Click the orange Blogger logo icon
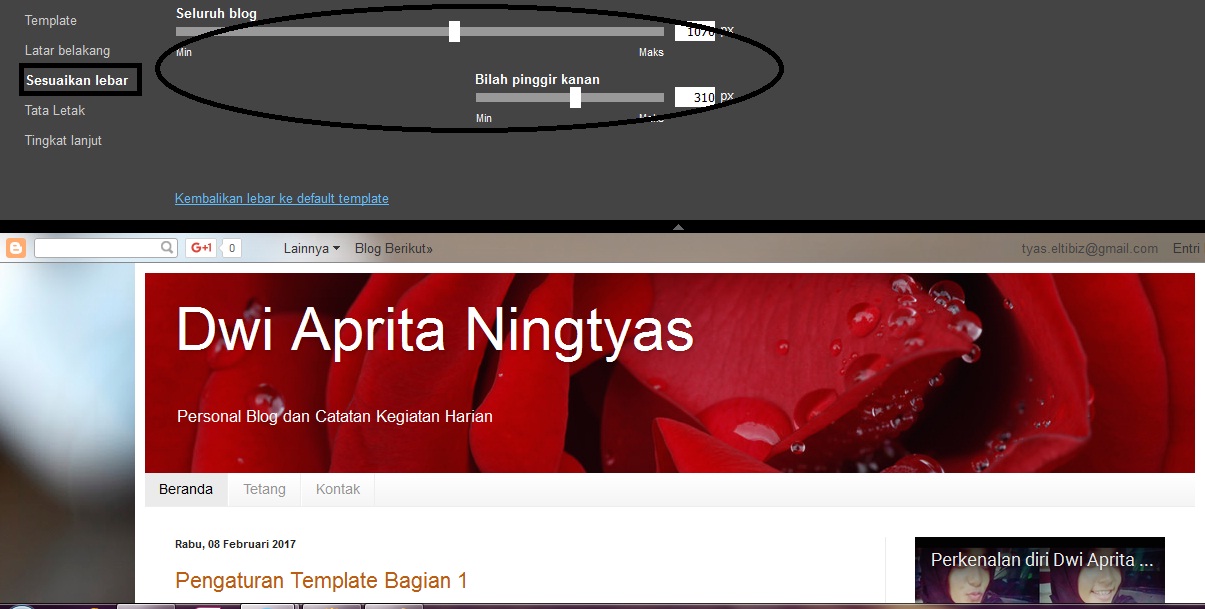Viewport: 1205px width, 609px height. 14,247
